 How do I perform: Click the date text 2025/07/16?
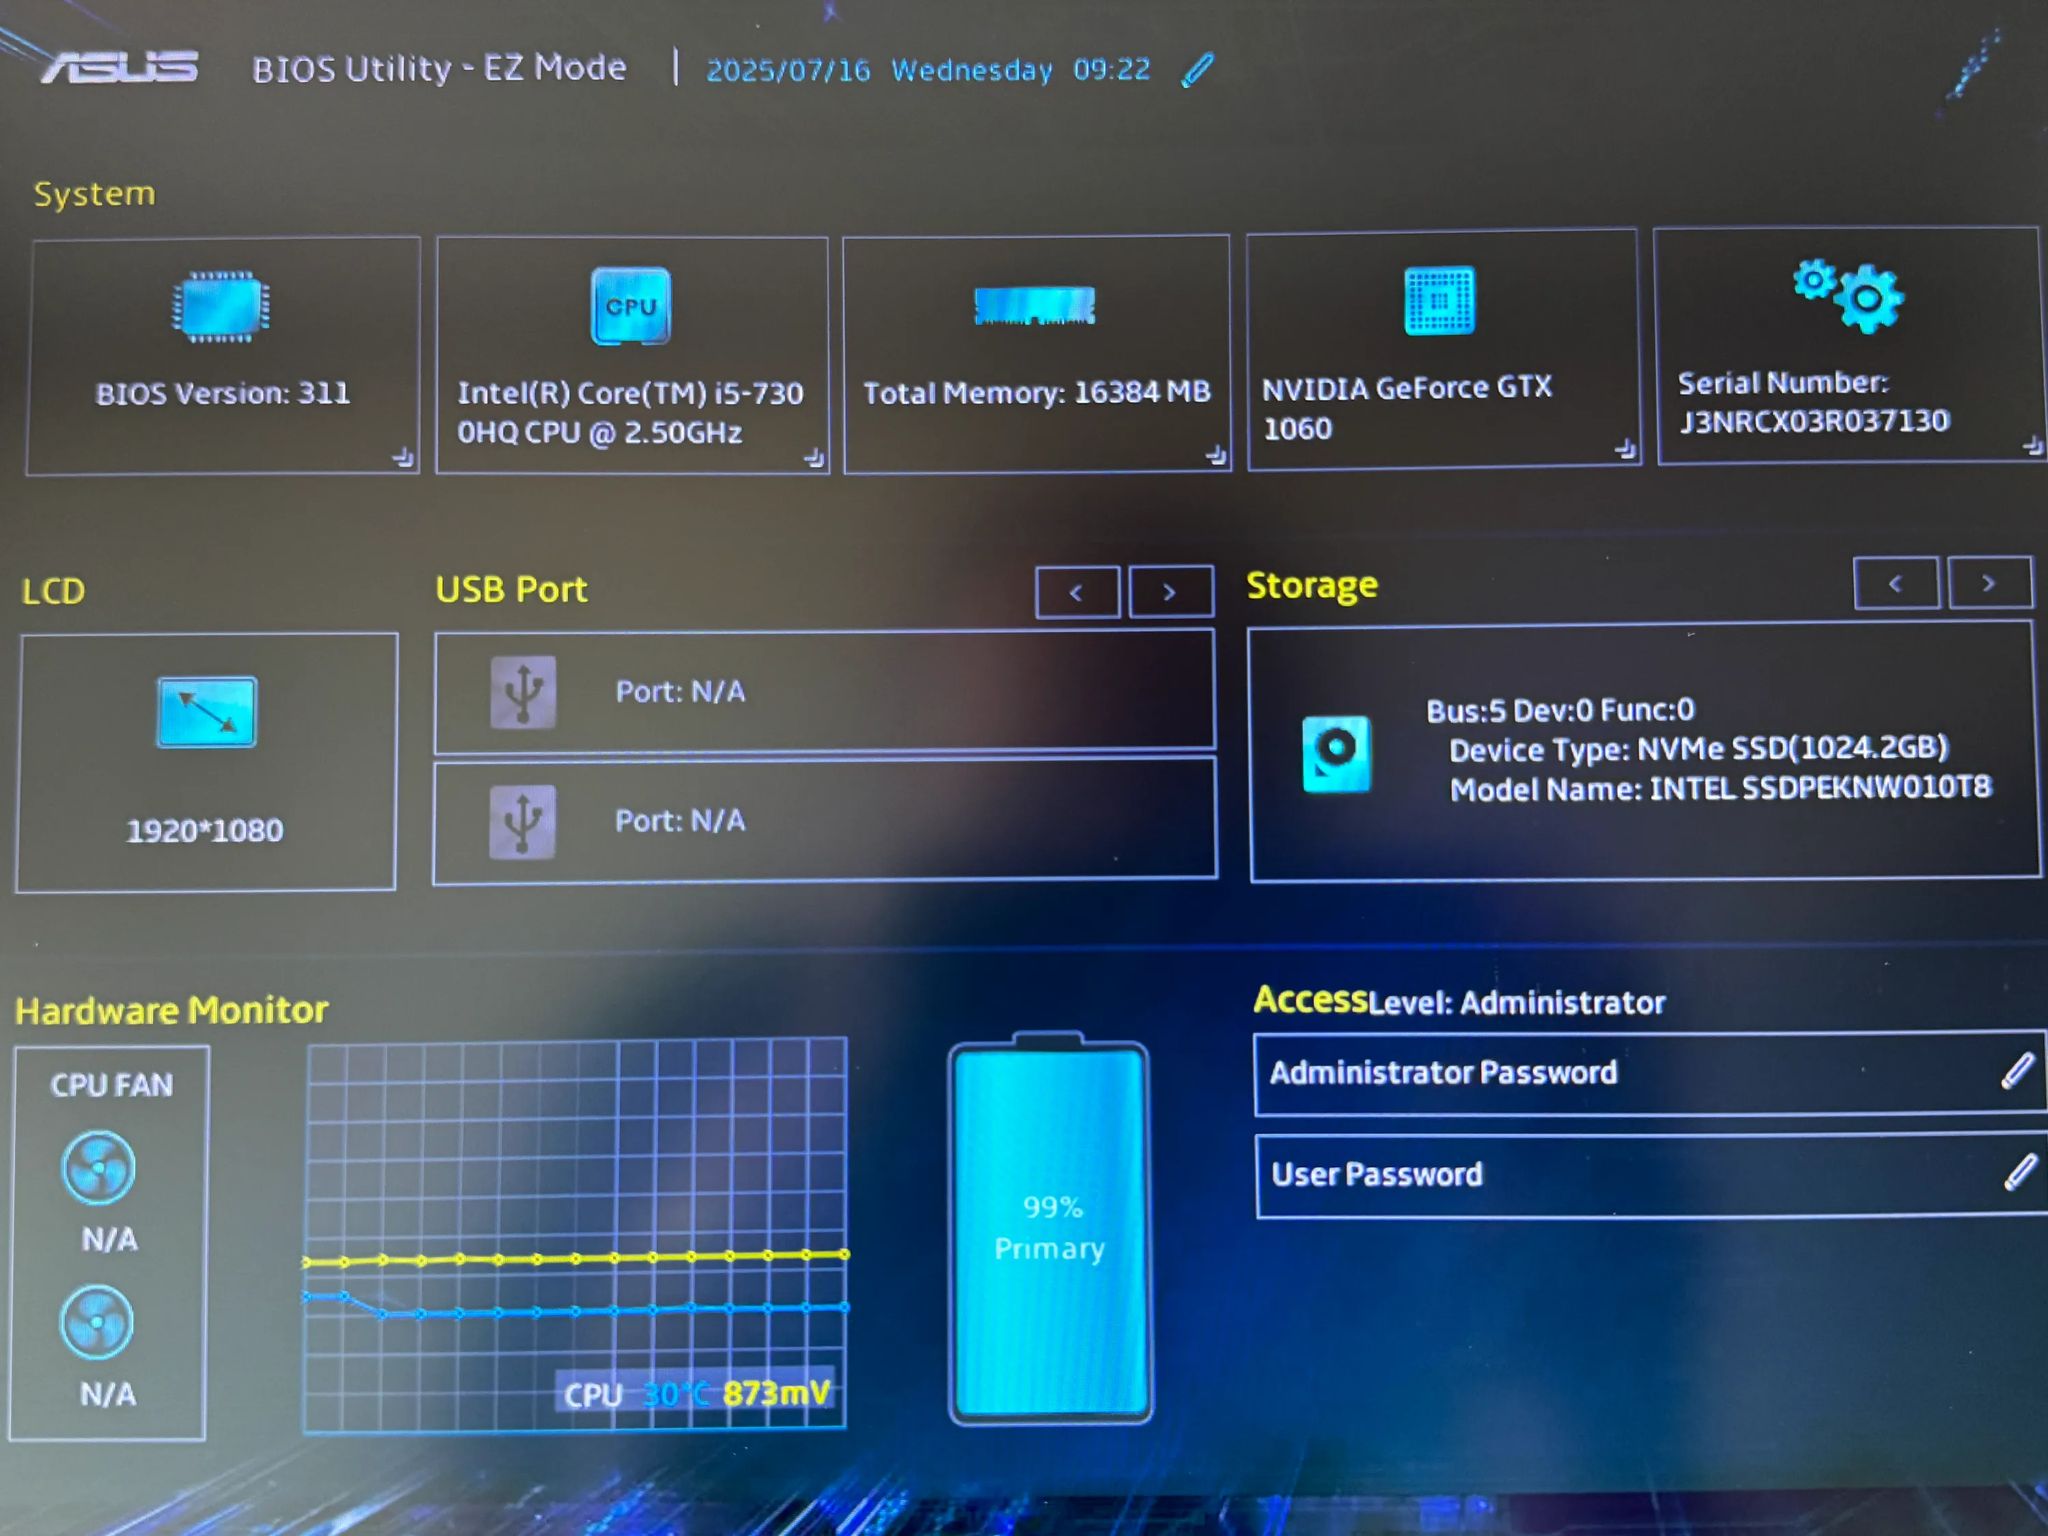click(788, 70)
